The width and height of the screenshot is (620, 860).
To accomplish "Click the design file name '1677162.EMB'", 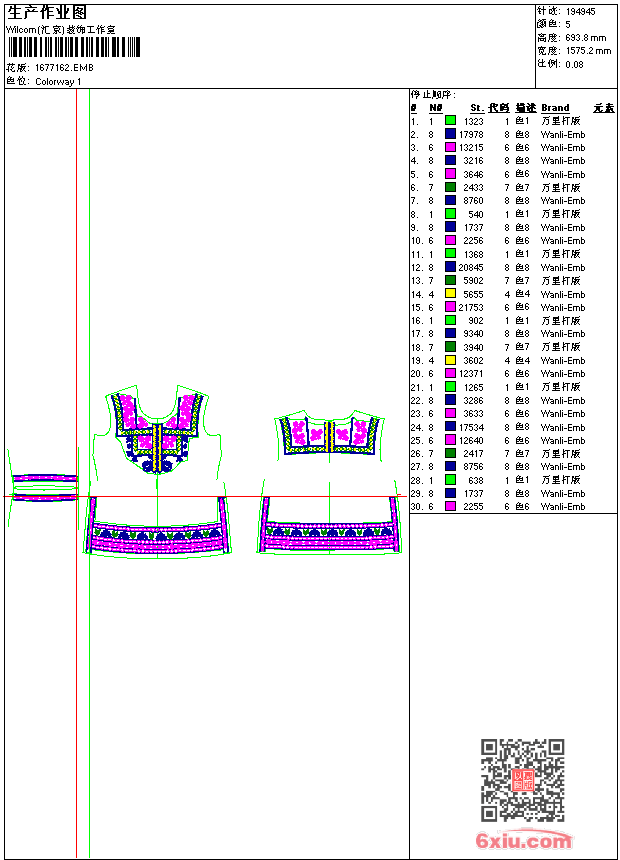I will (x=64, y=67).
